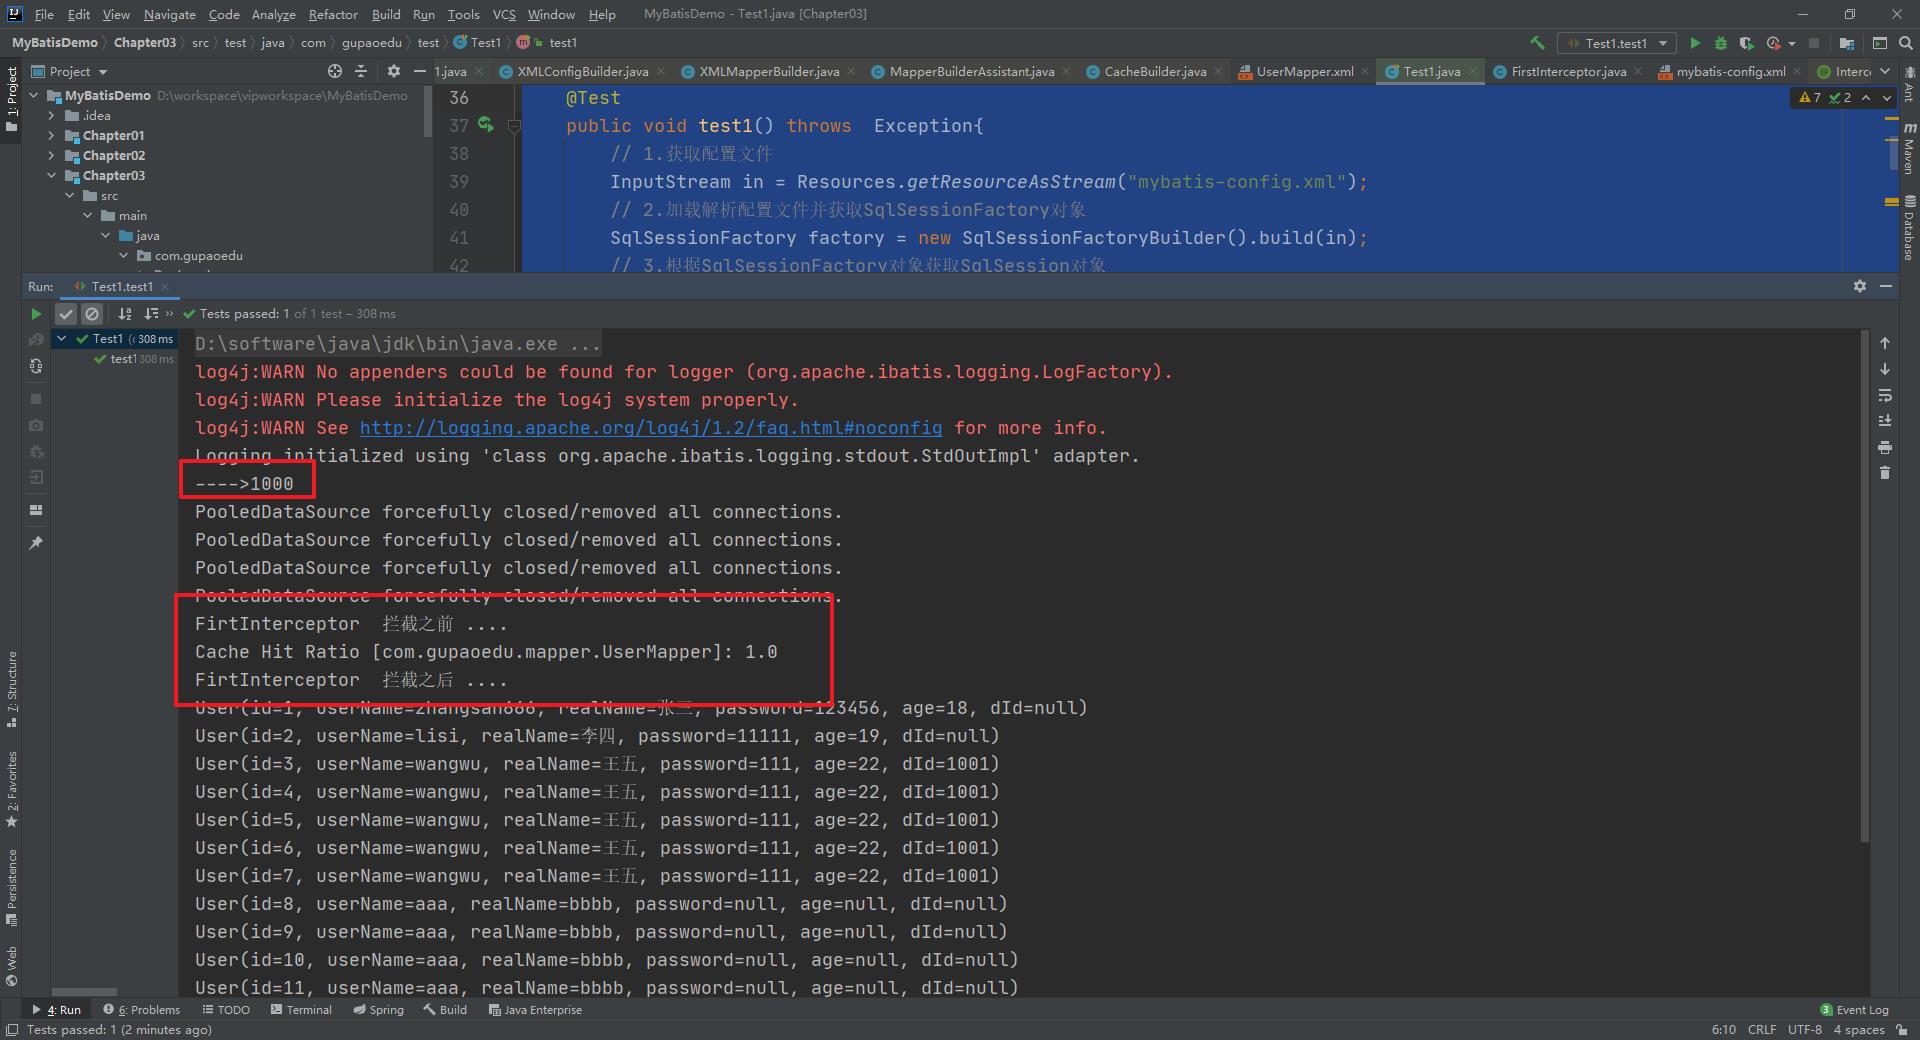Switch to CacheBuilder.java editor tab
The height and width of the screenshot is (1040, 1920).
1154,71
